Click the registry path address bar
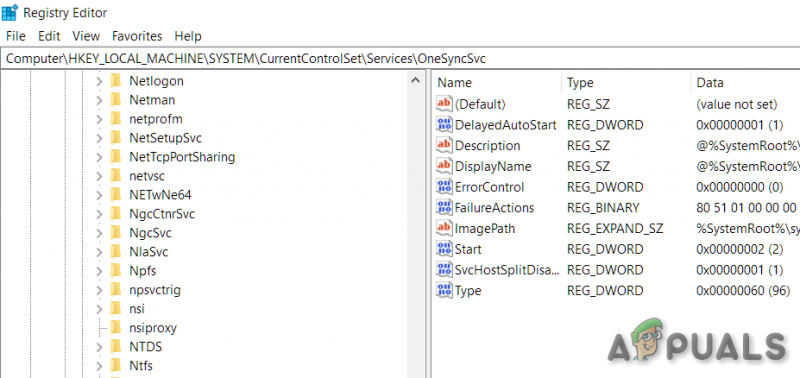 (400, 59)
